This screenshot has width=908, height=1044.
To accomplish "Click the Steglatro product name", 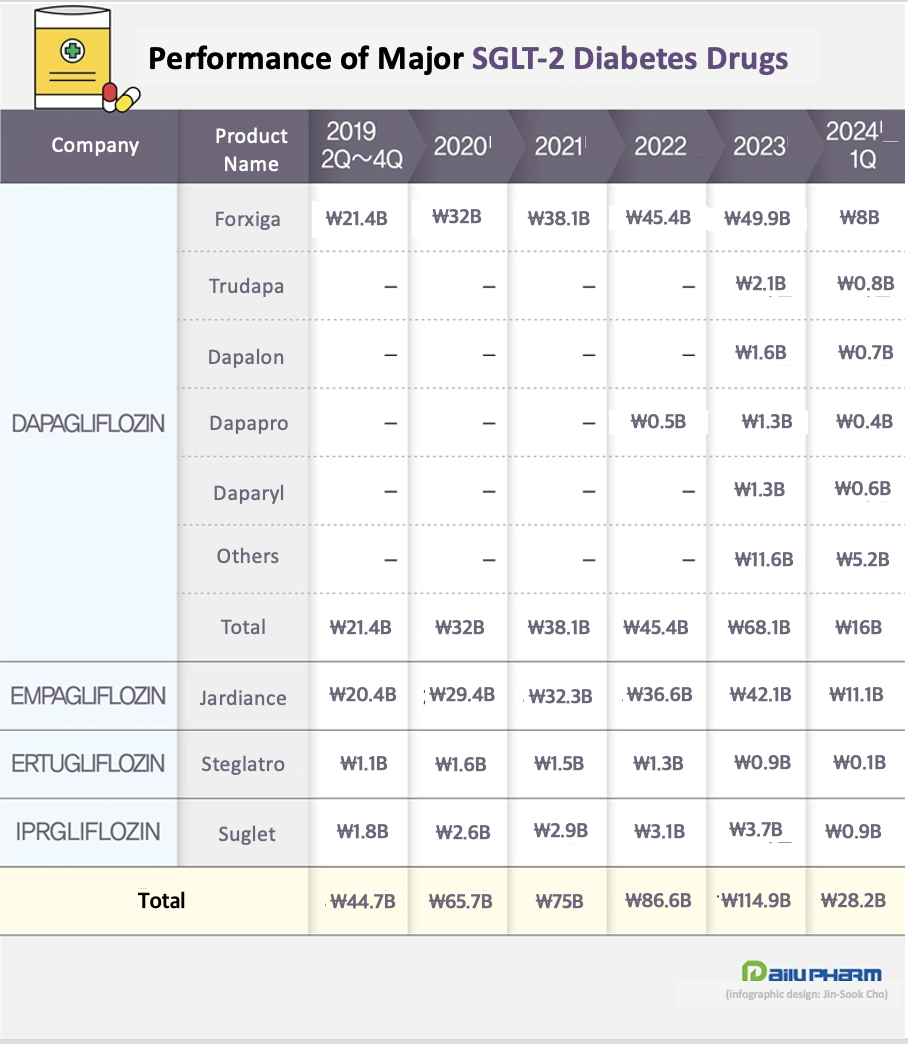I will click(243, 765).
